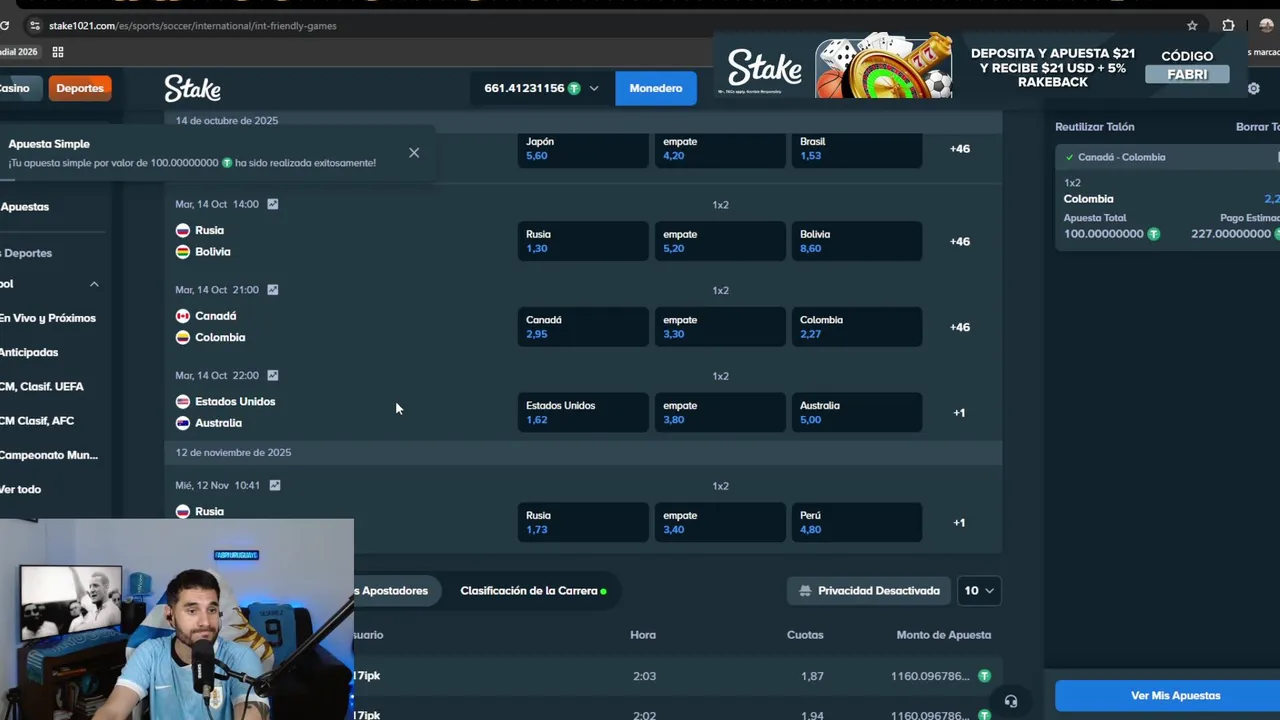
Task: Open Estados Unidos team flag icon
Action: 182,401
